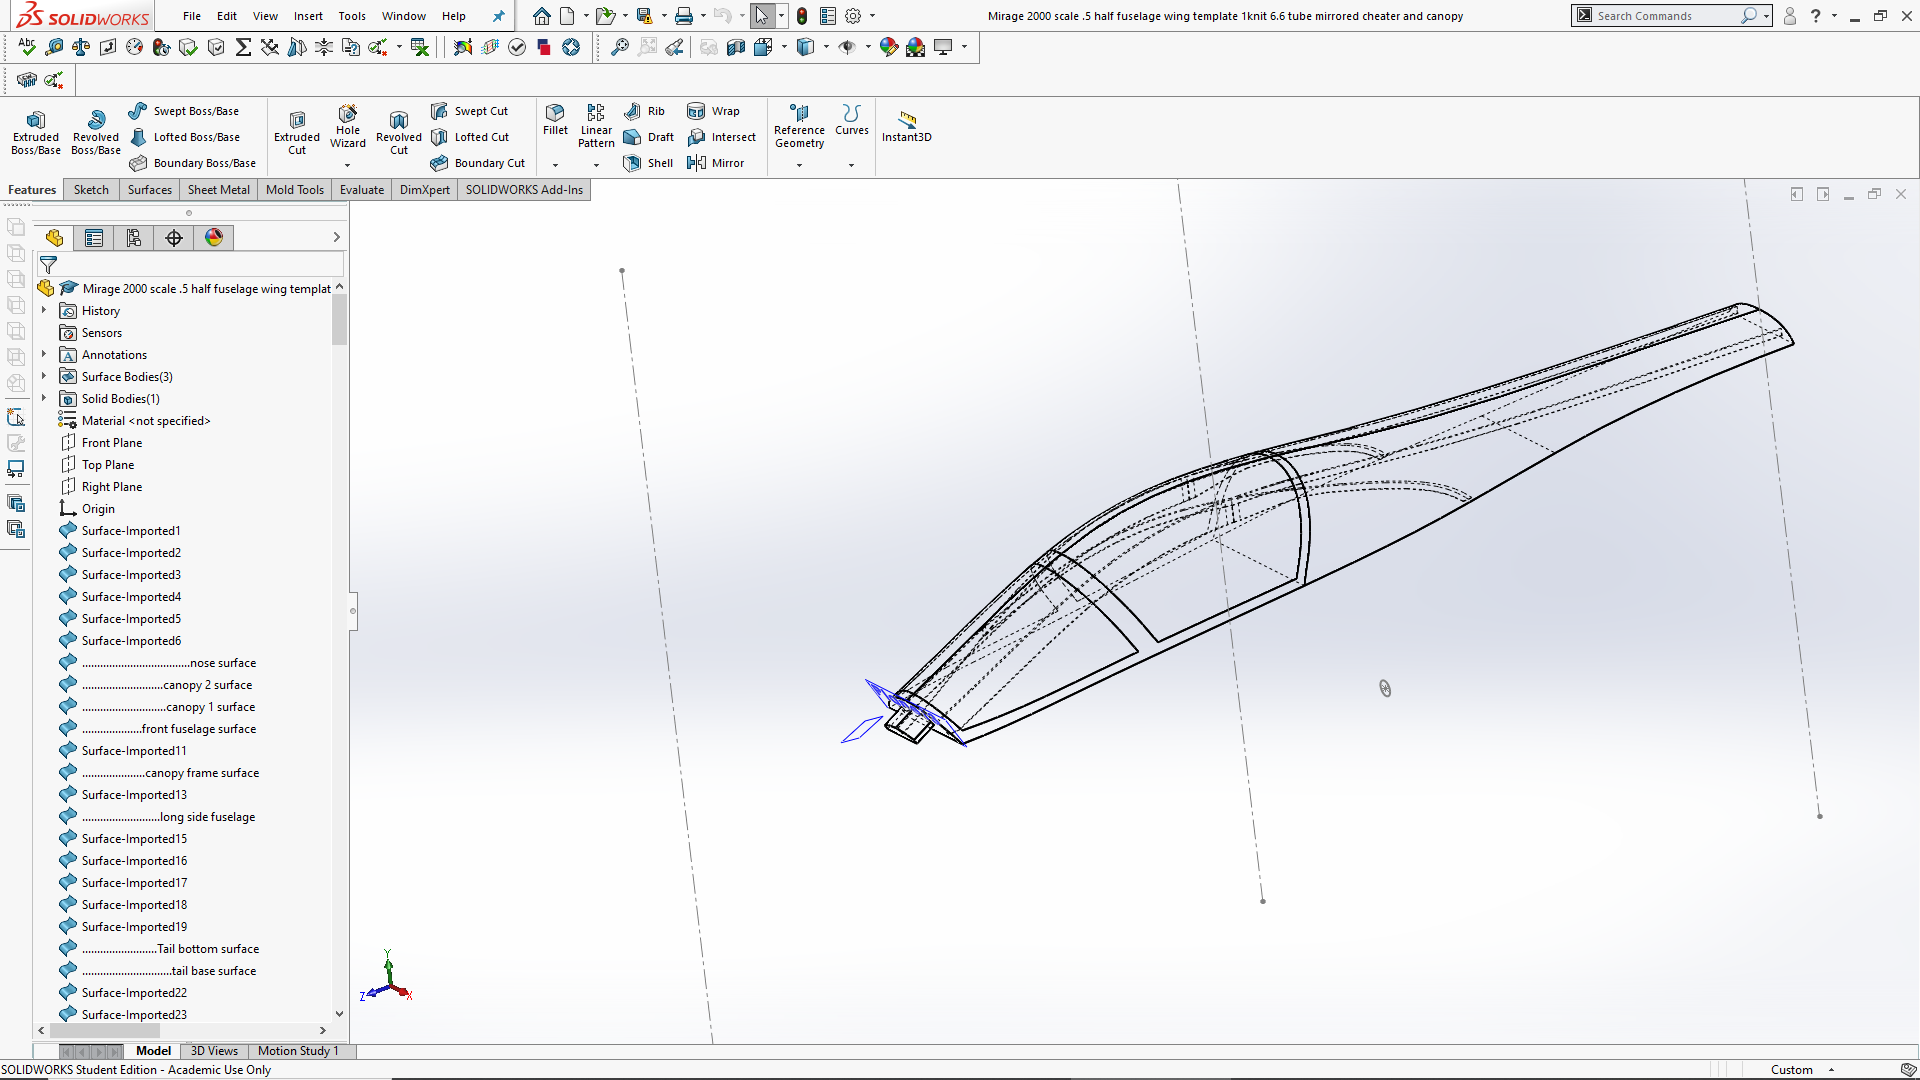Open the Options gear settings
This screenshot has height=1080, width=1920.
pos(855,16)
